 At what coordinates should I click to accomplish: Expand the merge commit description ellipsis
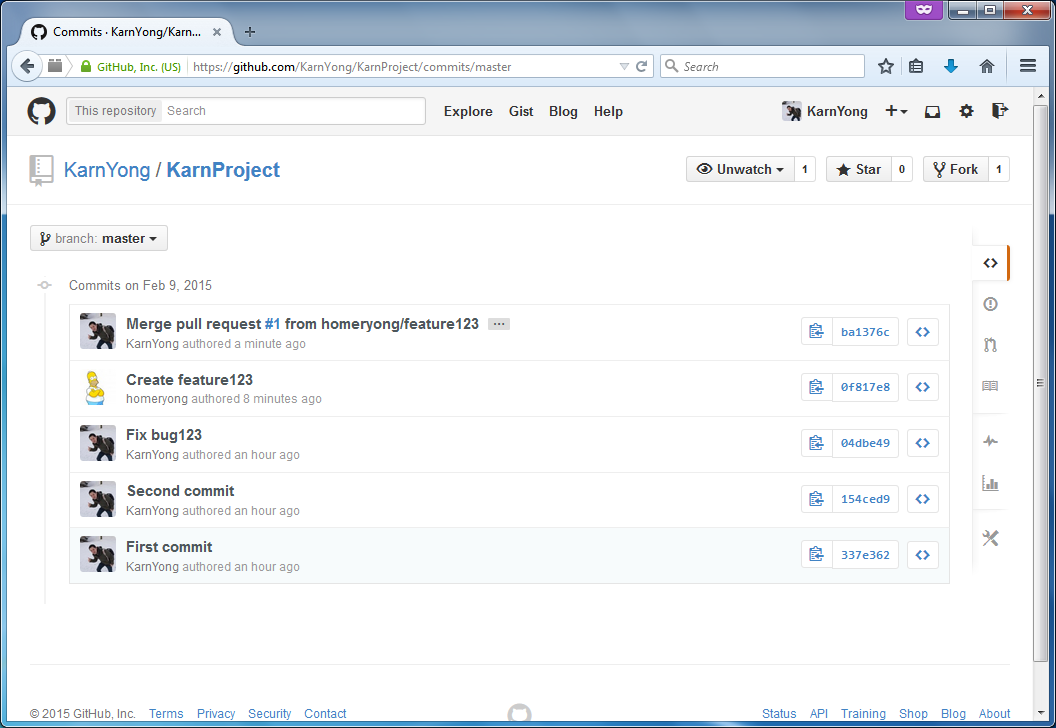coord(499,324)
